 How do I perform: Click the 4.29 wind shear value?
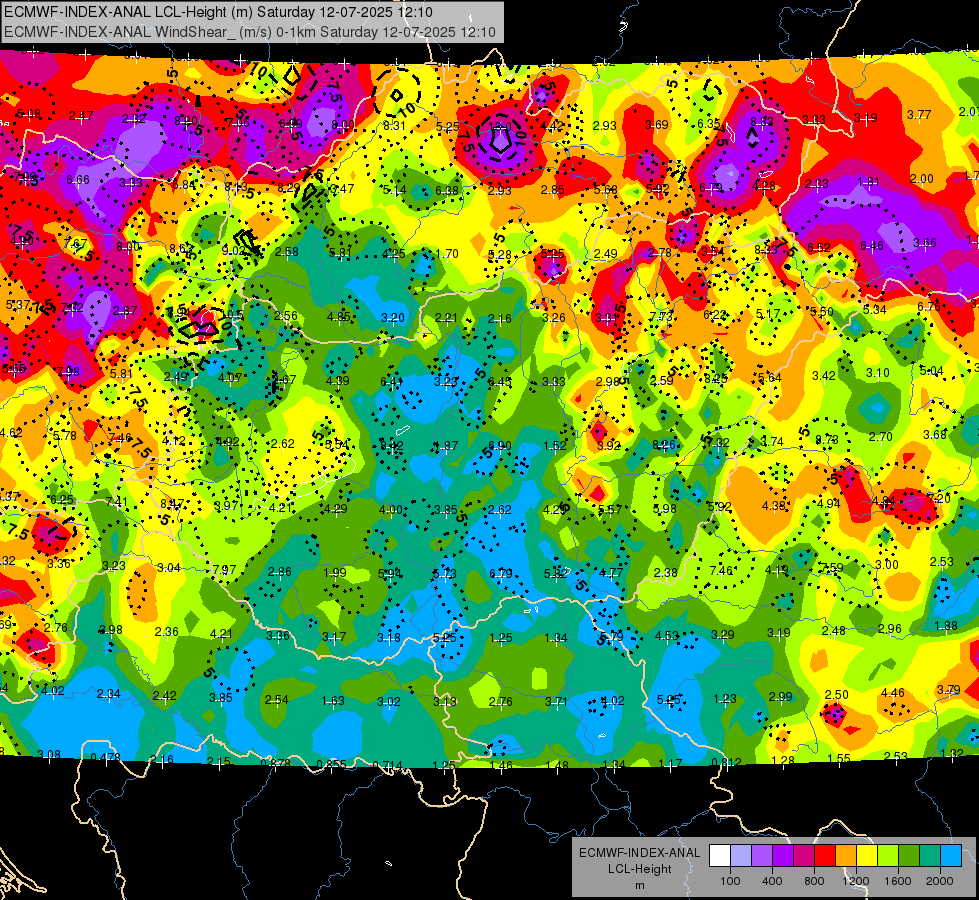pyautogui.click(x=336, y=509)
